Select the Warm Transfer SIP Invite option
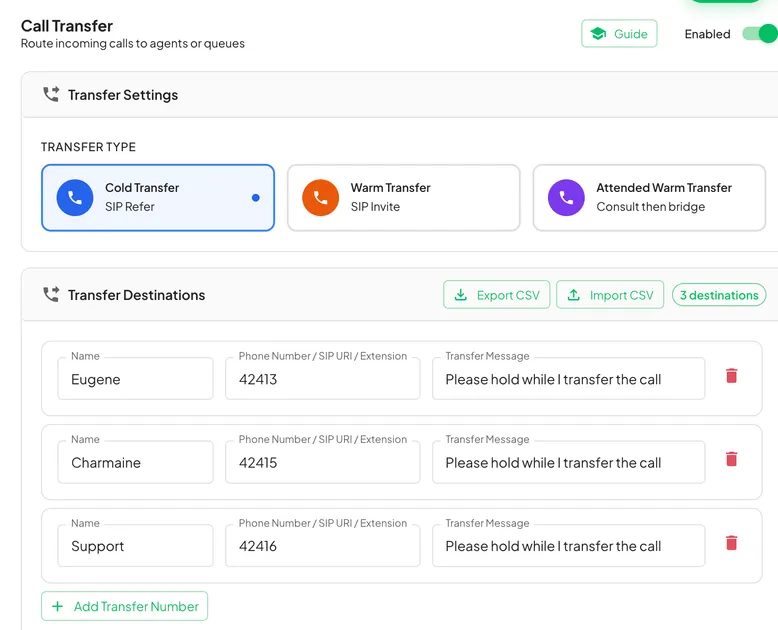This screenshot has width=778, height=630. click(403, 197)
